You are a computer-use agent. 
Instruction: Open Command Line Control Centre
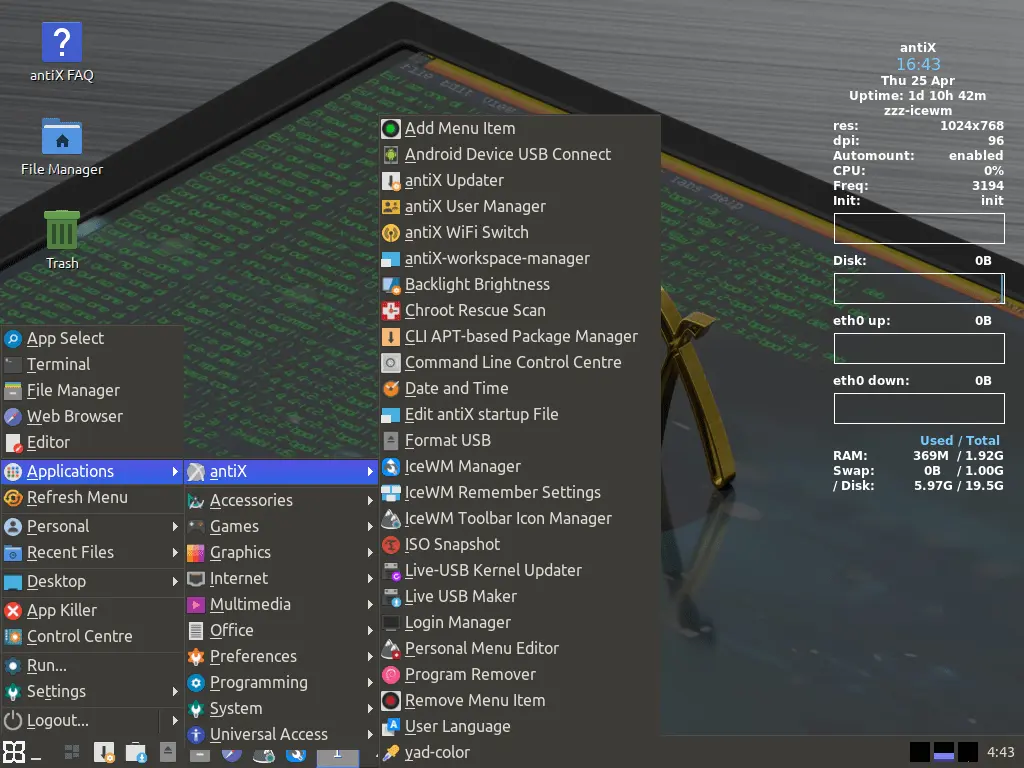(x=520, y=363)
